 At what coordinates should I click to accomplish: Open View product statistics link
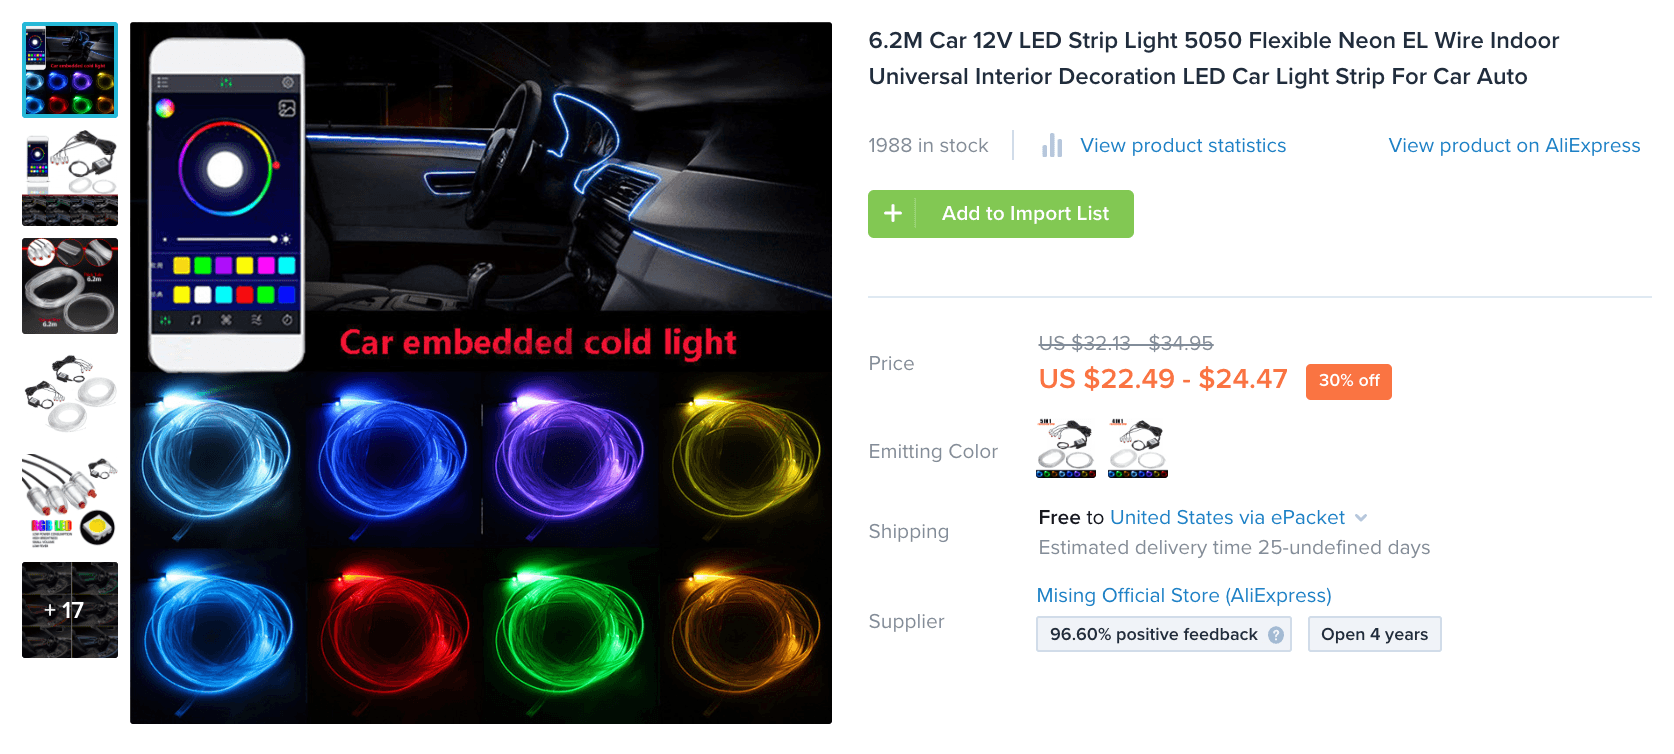(x=1183, y=146)
